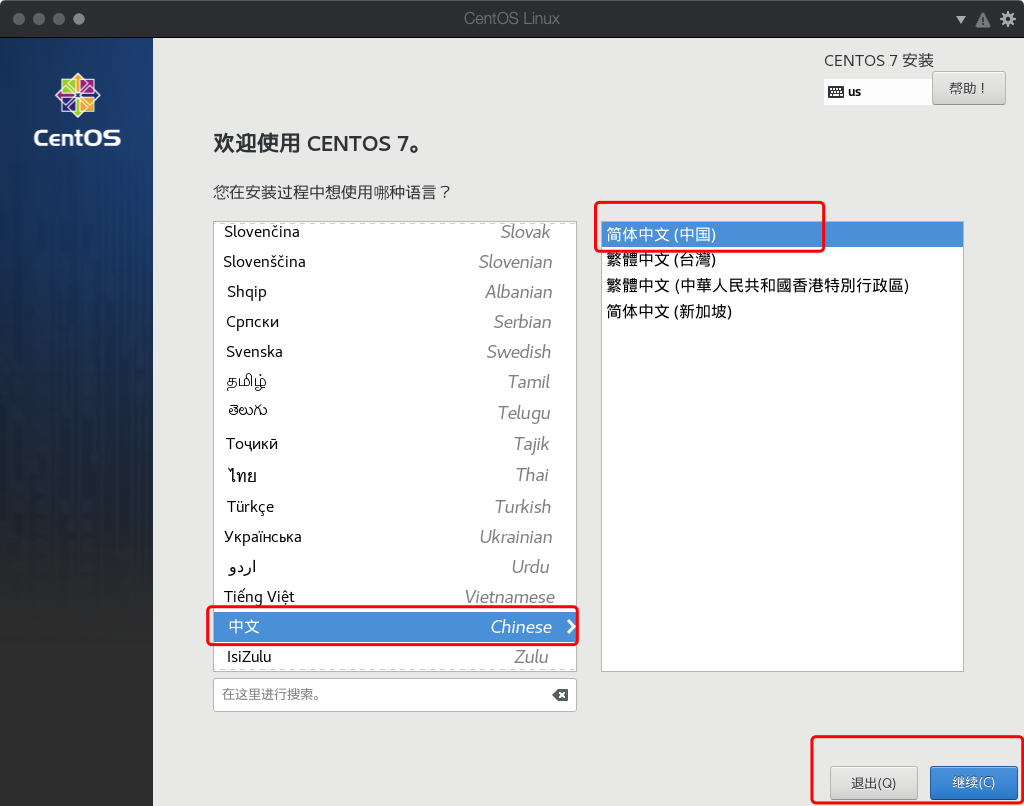
Task: Open settings via the gear icon in titlebar
Action: (1008, 18)
